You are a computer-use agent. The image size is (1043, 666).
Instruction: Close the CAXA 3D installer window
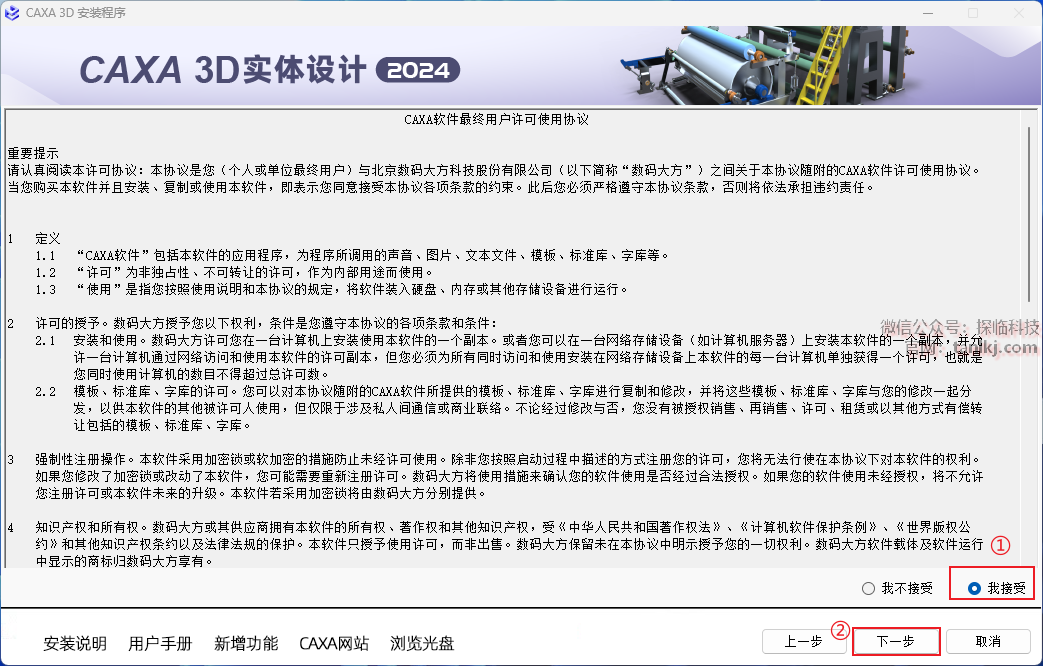pos(1019,13)
